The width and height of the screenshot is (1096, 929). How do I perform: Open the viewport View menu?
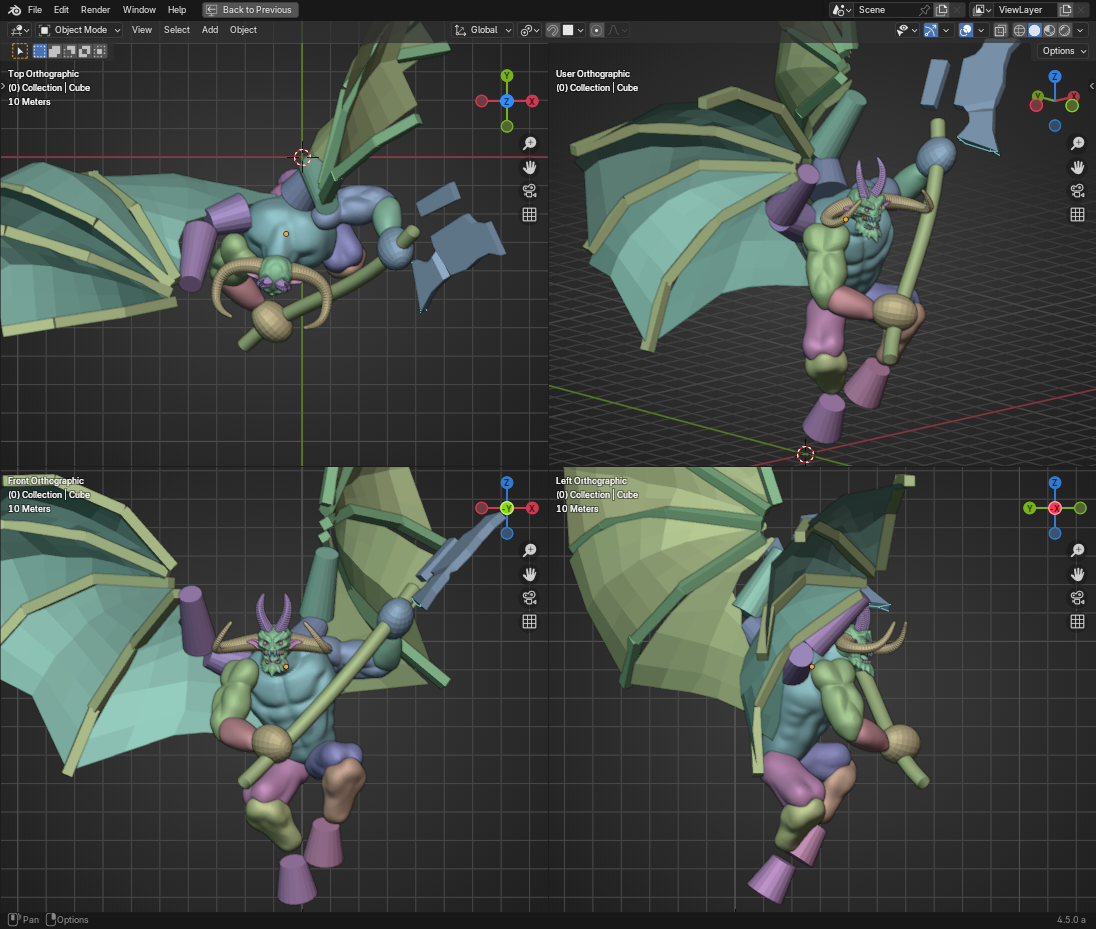(x=142, y=30)
